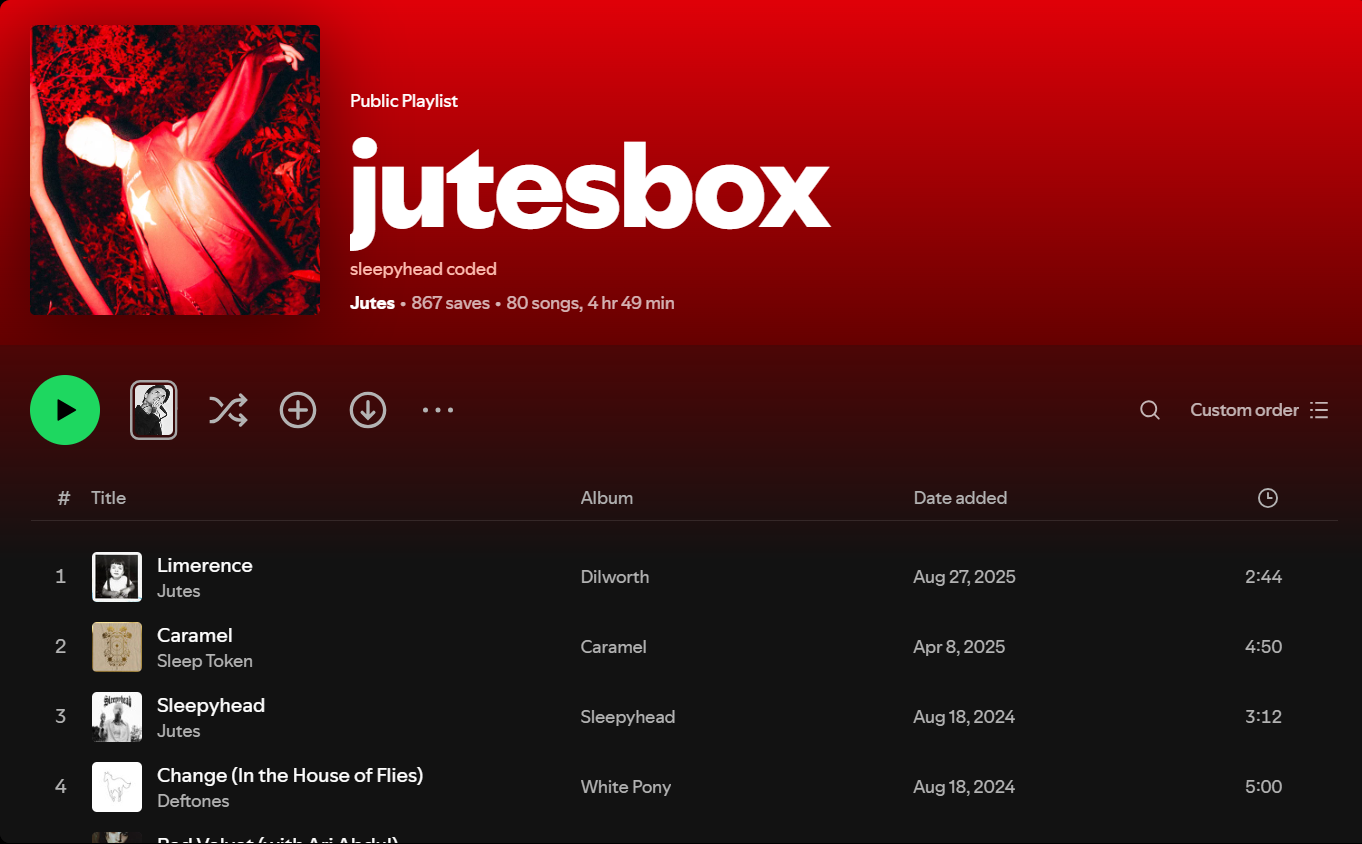Sort by duration clock icon

pos(1267,498)
